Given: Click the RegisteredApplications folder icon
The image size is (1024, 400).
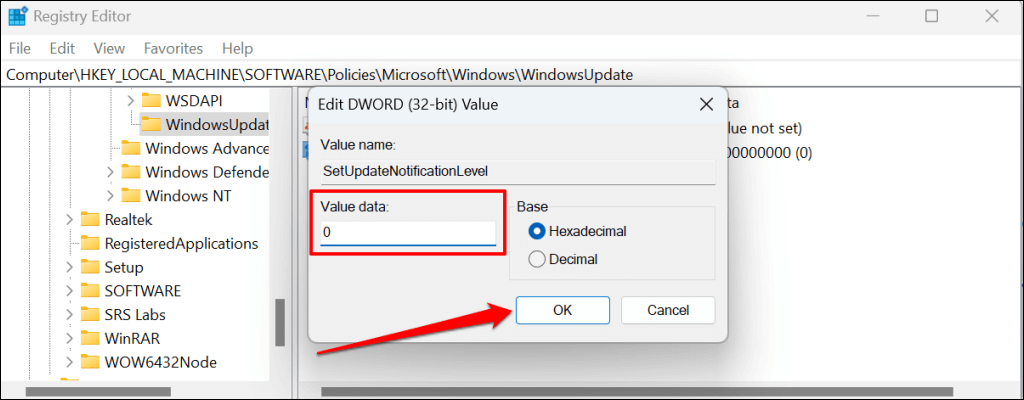Looking at the screenshot, I should (x=91, y=243).
